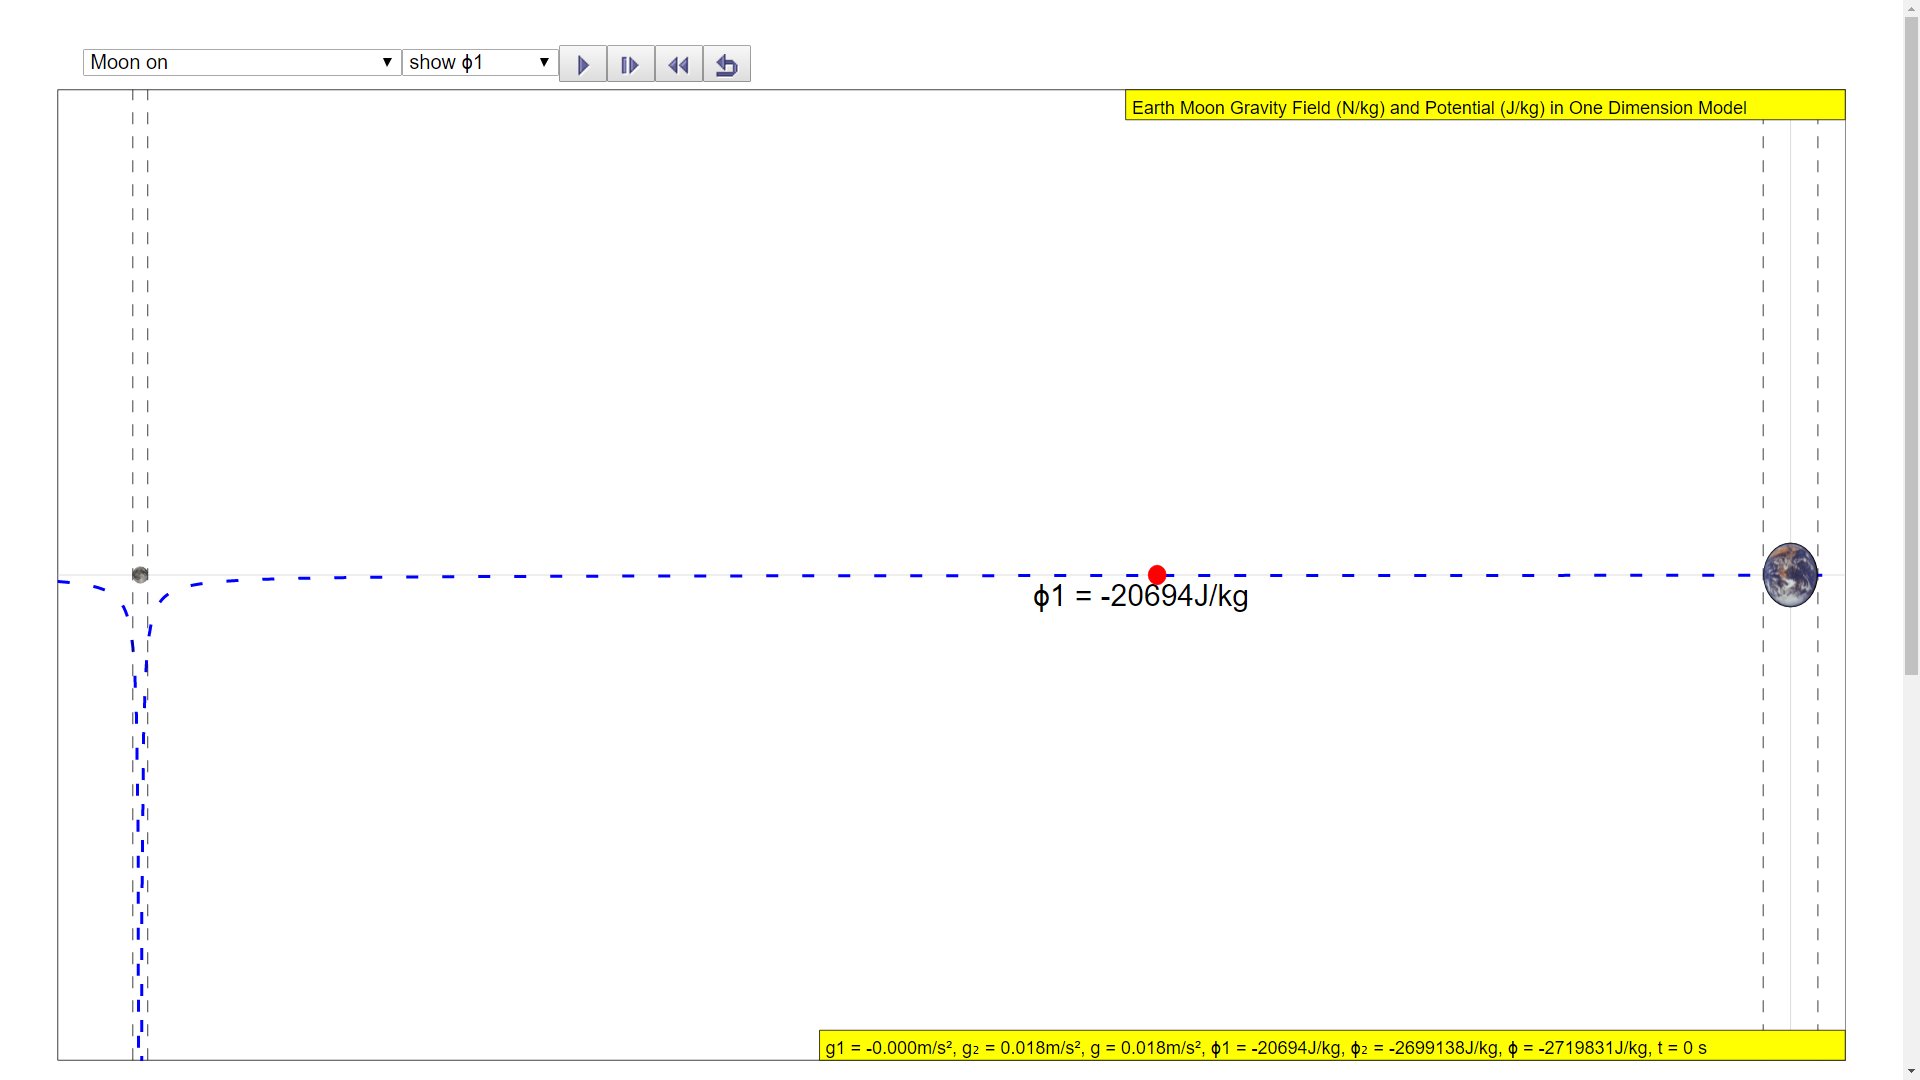Click the ϕ1 = -20694J/kg label
Screen dimensions: 1920x1080
tap(1140, 597)
